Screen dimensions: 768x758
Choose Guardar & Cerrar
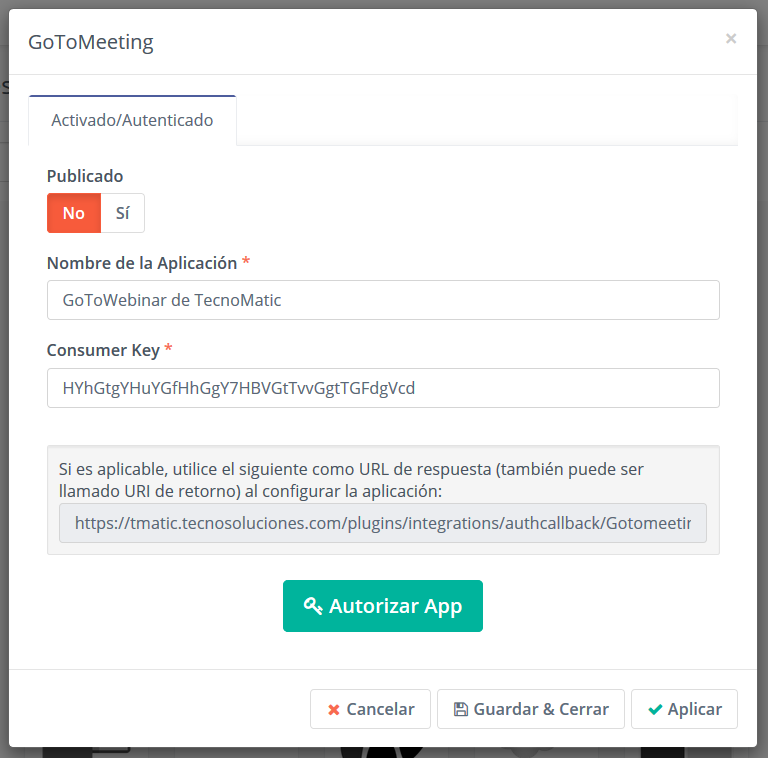[x=531, y=709]
